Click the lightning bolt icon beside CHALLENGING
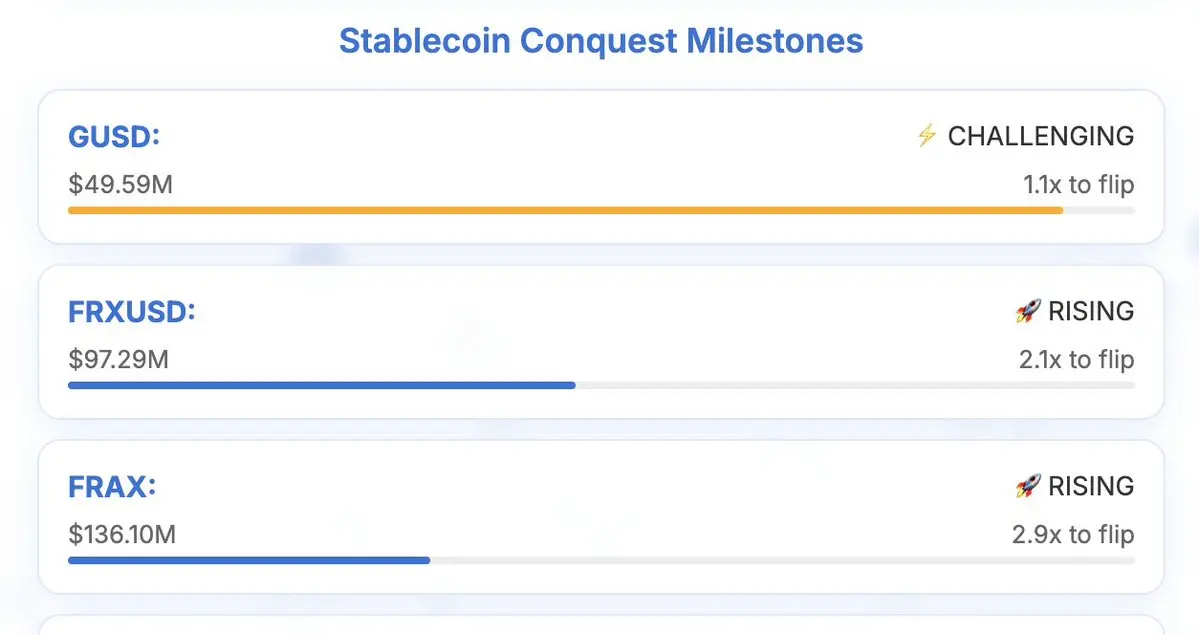Screen dimensions: 1199x635 click(x=927, y=135)
